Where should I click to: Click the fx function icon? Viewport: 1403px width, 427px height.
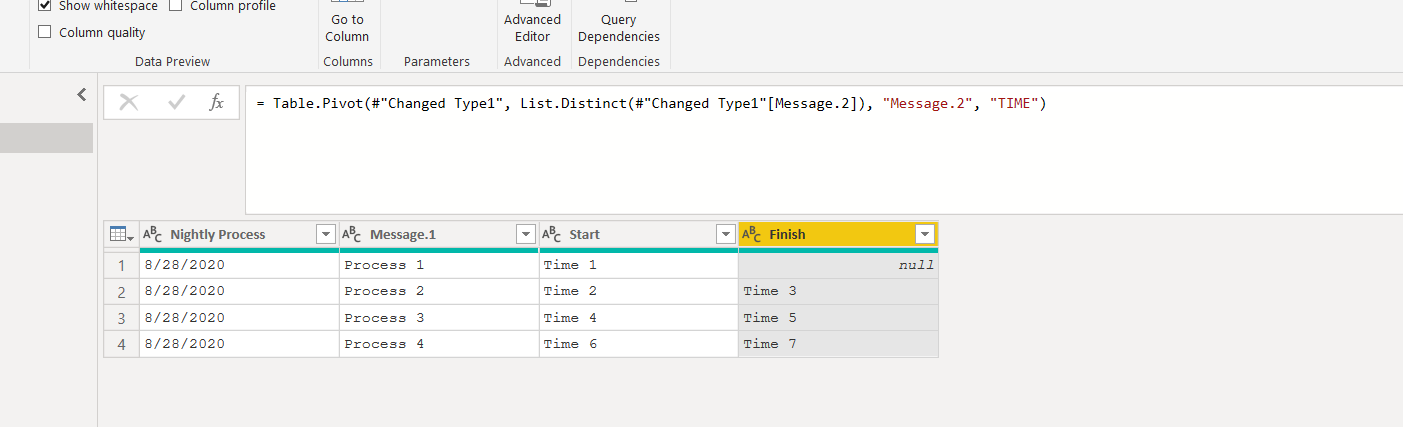coord(216,102)
